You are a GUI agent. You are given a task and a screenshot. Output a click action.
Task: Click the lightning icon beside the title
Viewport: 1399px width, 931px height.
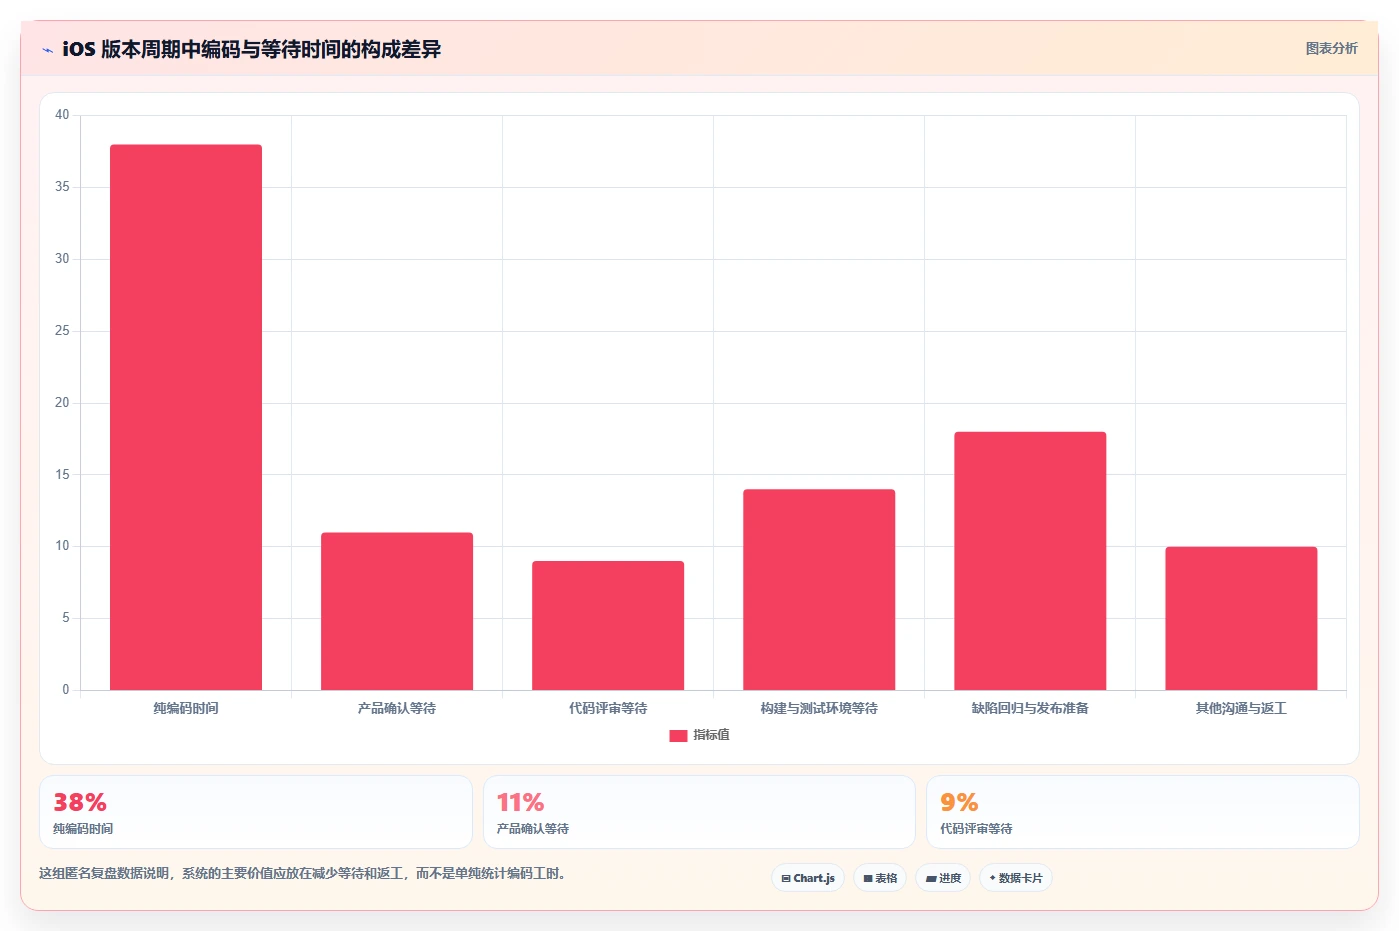(47, 50)
